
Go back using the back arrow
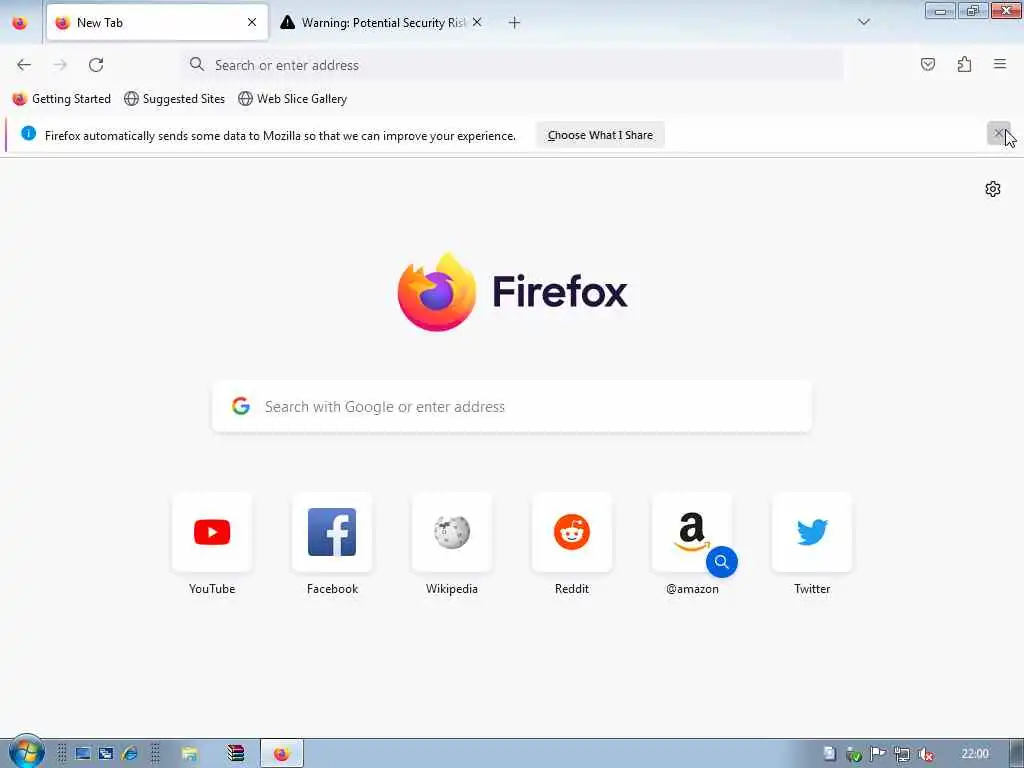24,65
